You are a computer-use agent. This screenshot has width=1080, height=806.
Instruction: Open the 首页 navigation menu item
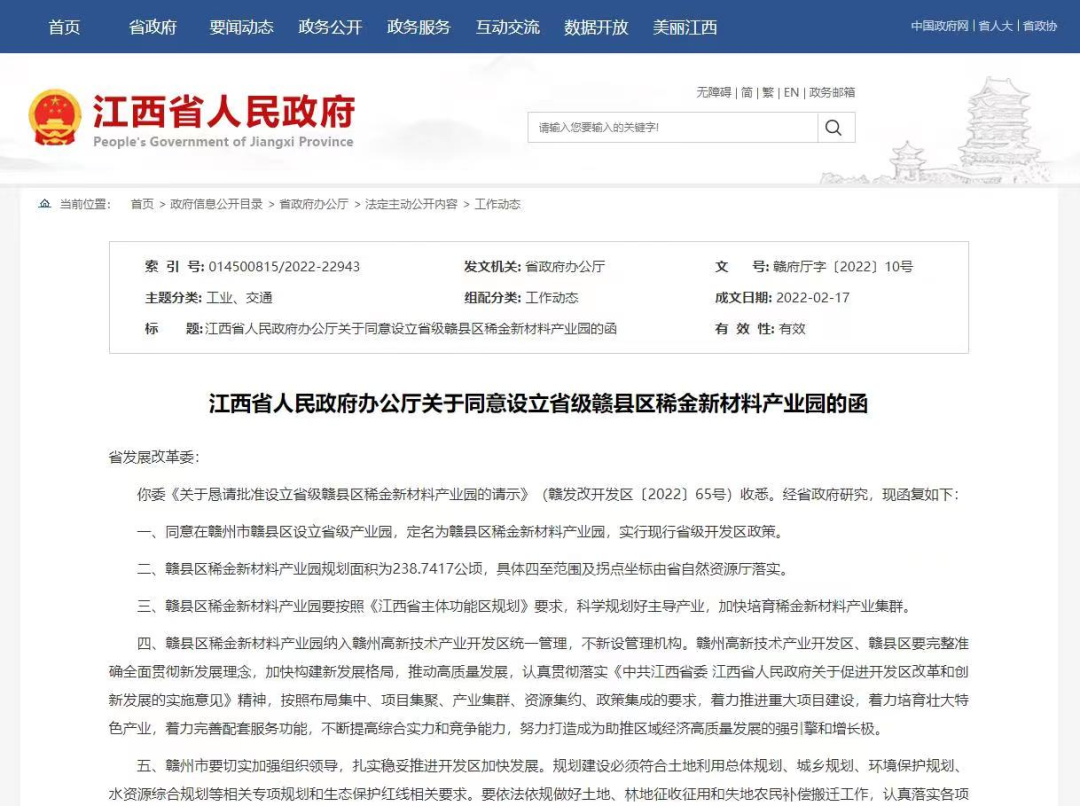64,27
